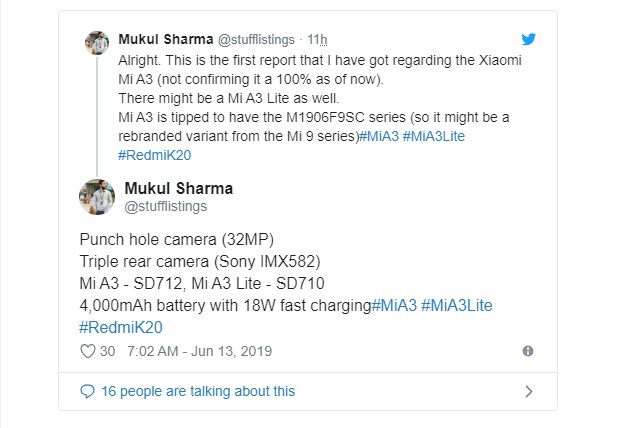Open the large Mukul Sharma profile picture
Image resolution: width=621 pixels, height=428 pixels.
click(x=97, y=197)
